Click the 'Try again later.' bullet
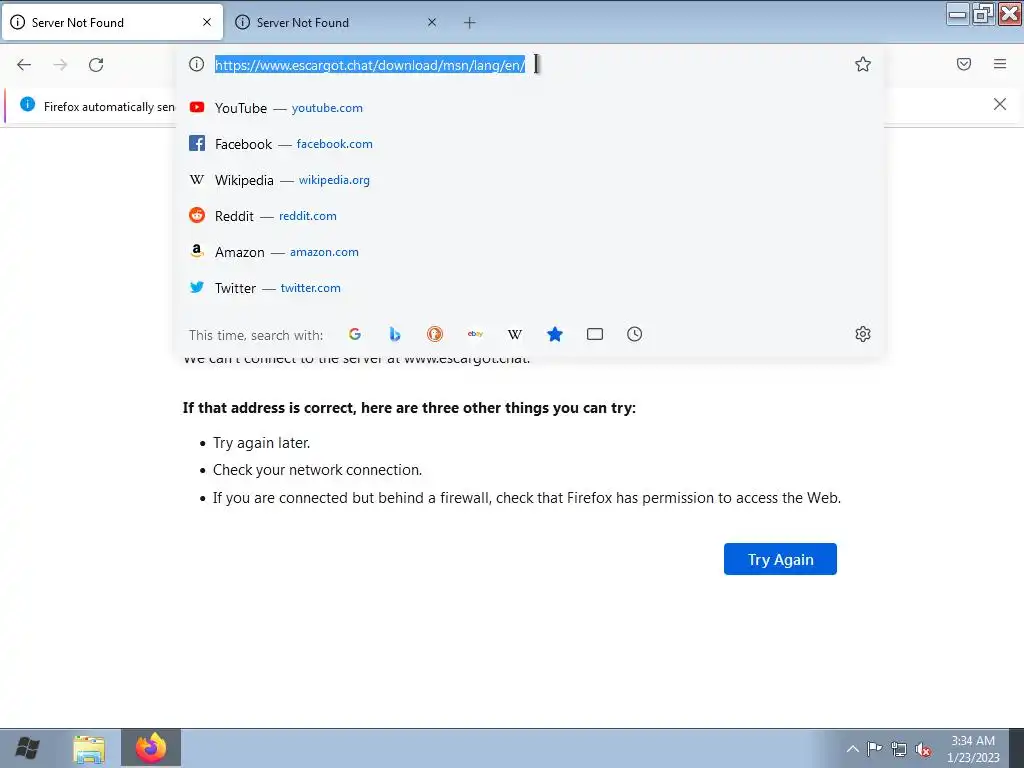The width and height of the screenshot is (1024, 768). [x=261, y=443]
